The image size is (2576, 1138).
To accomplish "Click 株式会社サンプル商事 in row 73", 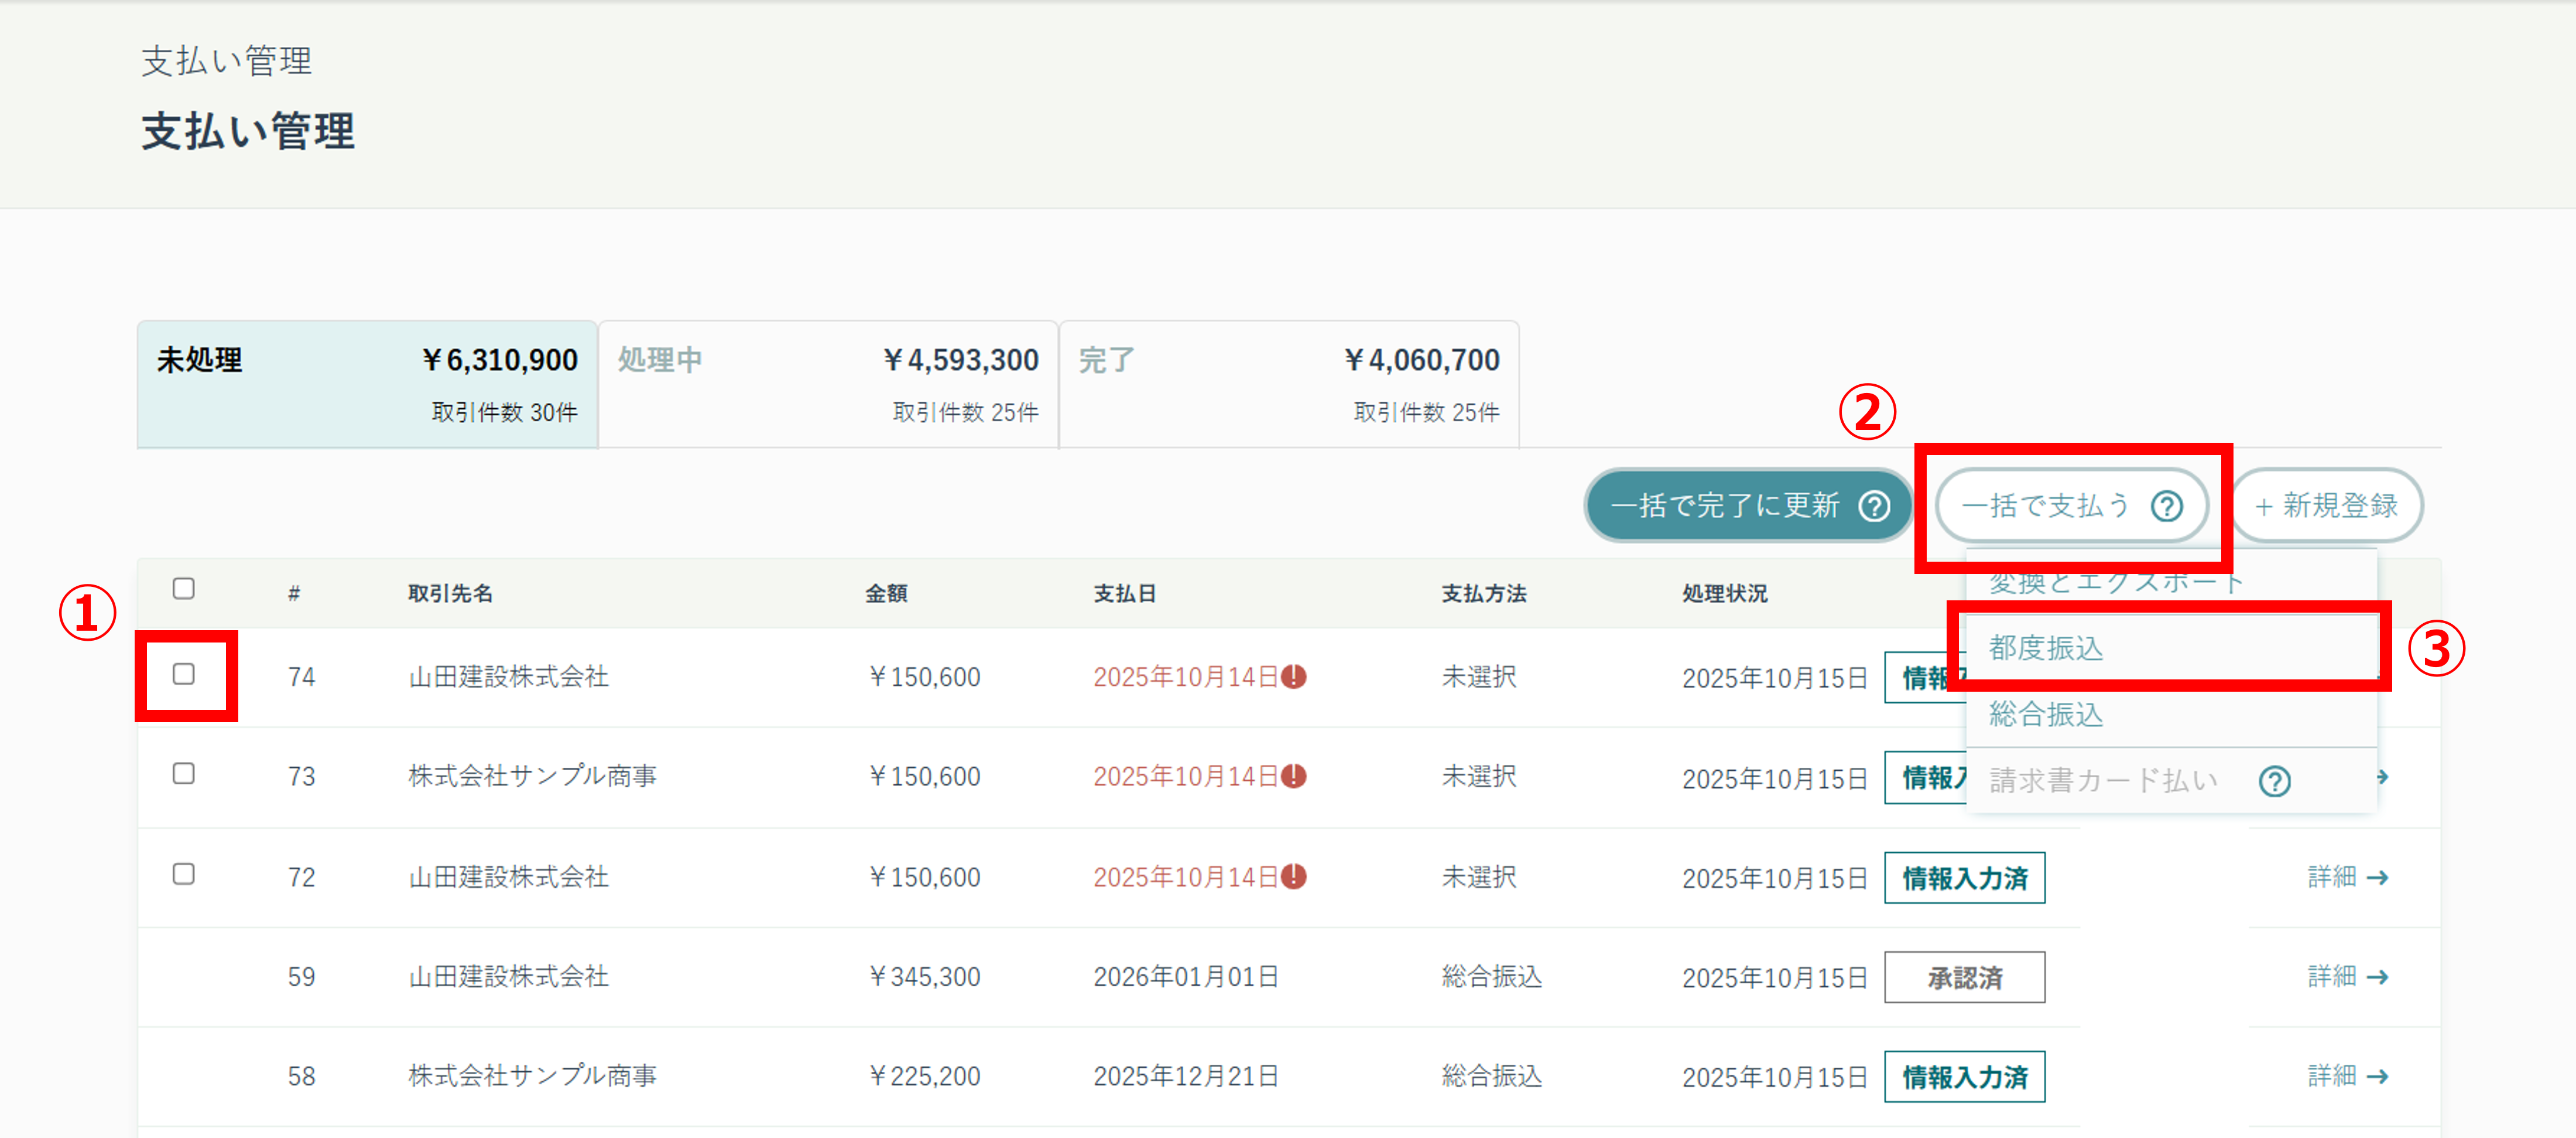I will [x=532, y=776].
